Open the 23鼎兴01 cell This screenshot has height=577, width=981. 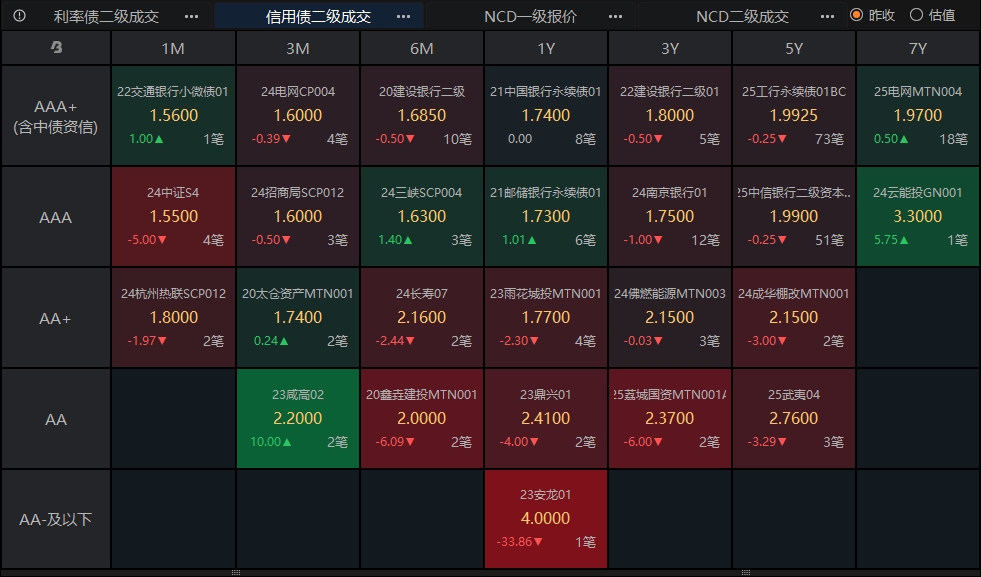click(546, 418)
